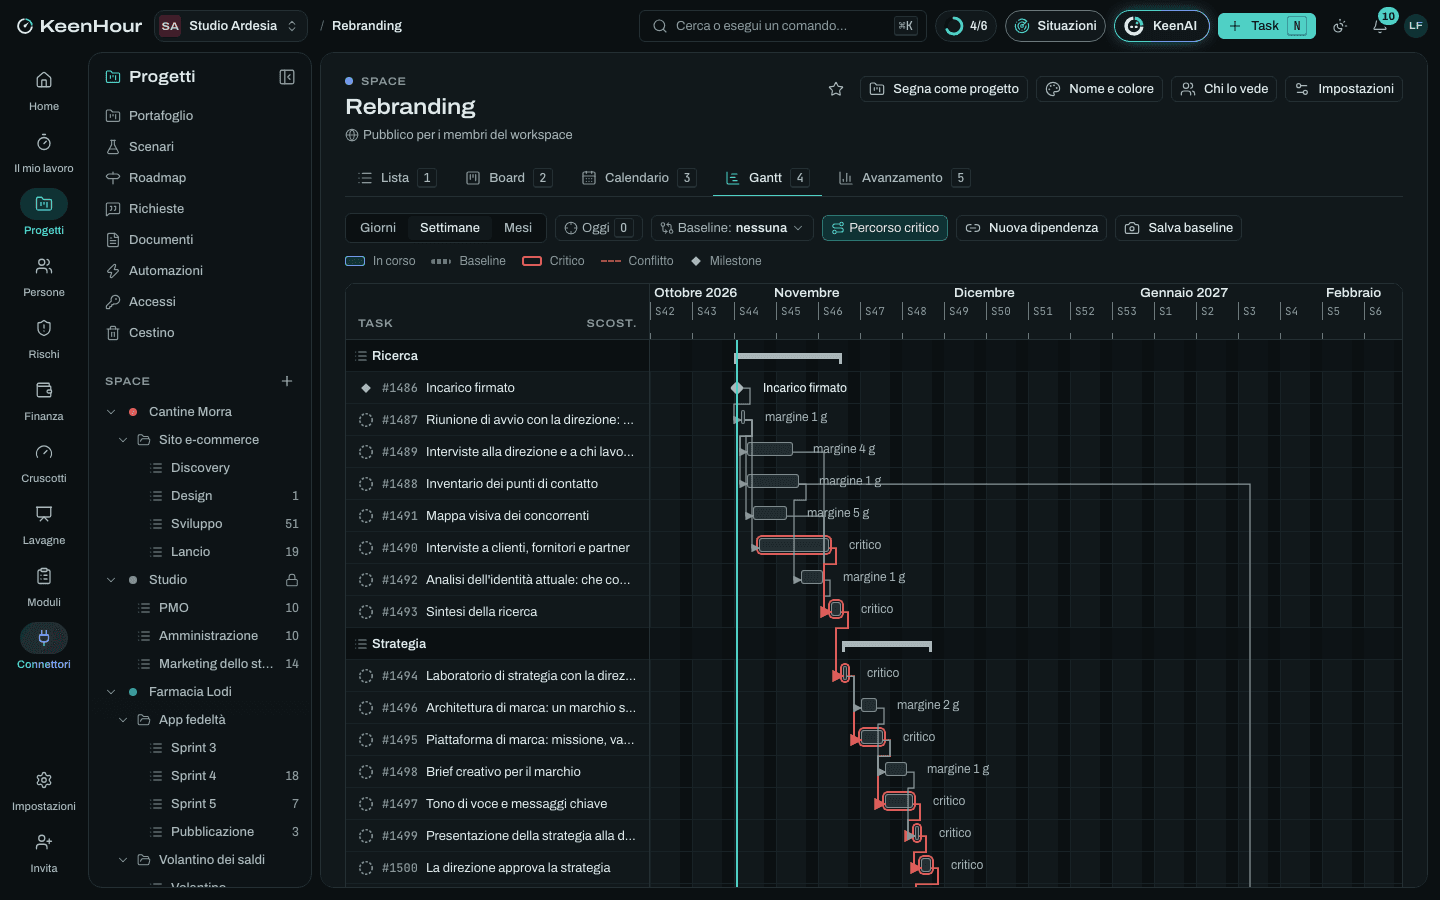The width and height of the screenshot is (1440, 900).
Task: Click the Invita person icon
Action: click(x=44, y=842)
